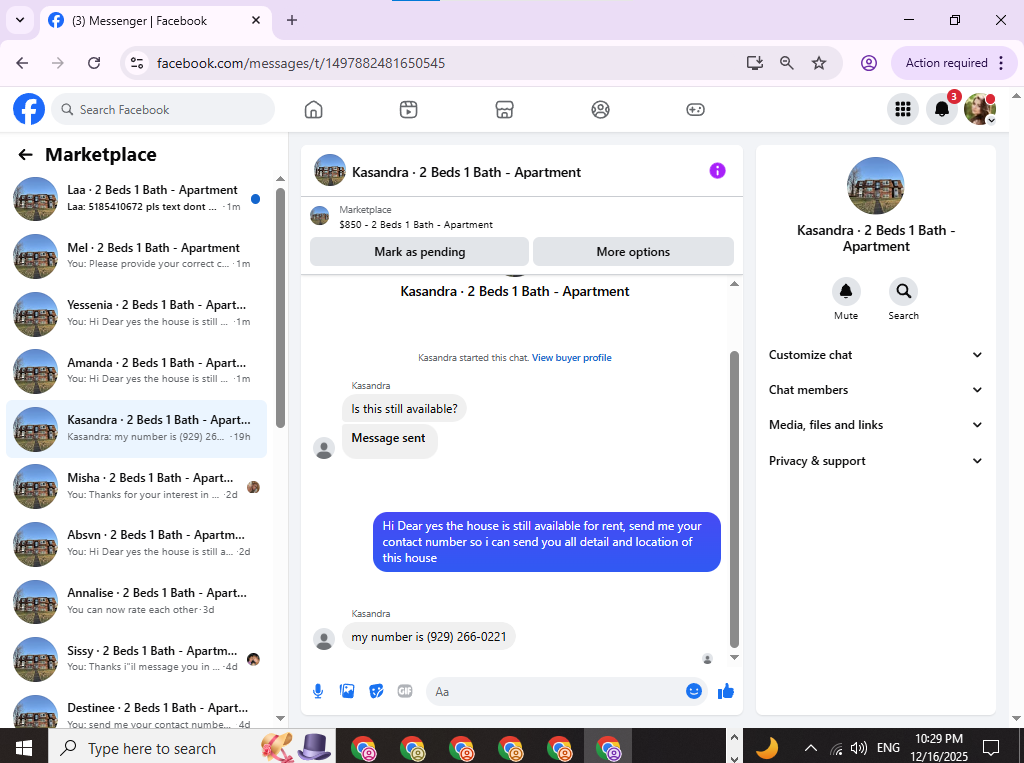This screenshot has width=1024, height=763.
Task: Open Windows notification center icon
Action: pos(991,747)
